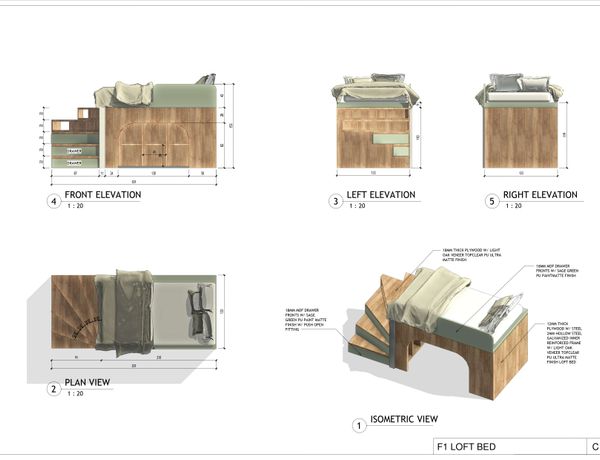Click the circled number 3 view marker
This screenshot has width=600, height=460.
pyautogui.click(x=336, y=201)
